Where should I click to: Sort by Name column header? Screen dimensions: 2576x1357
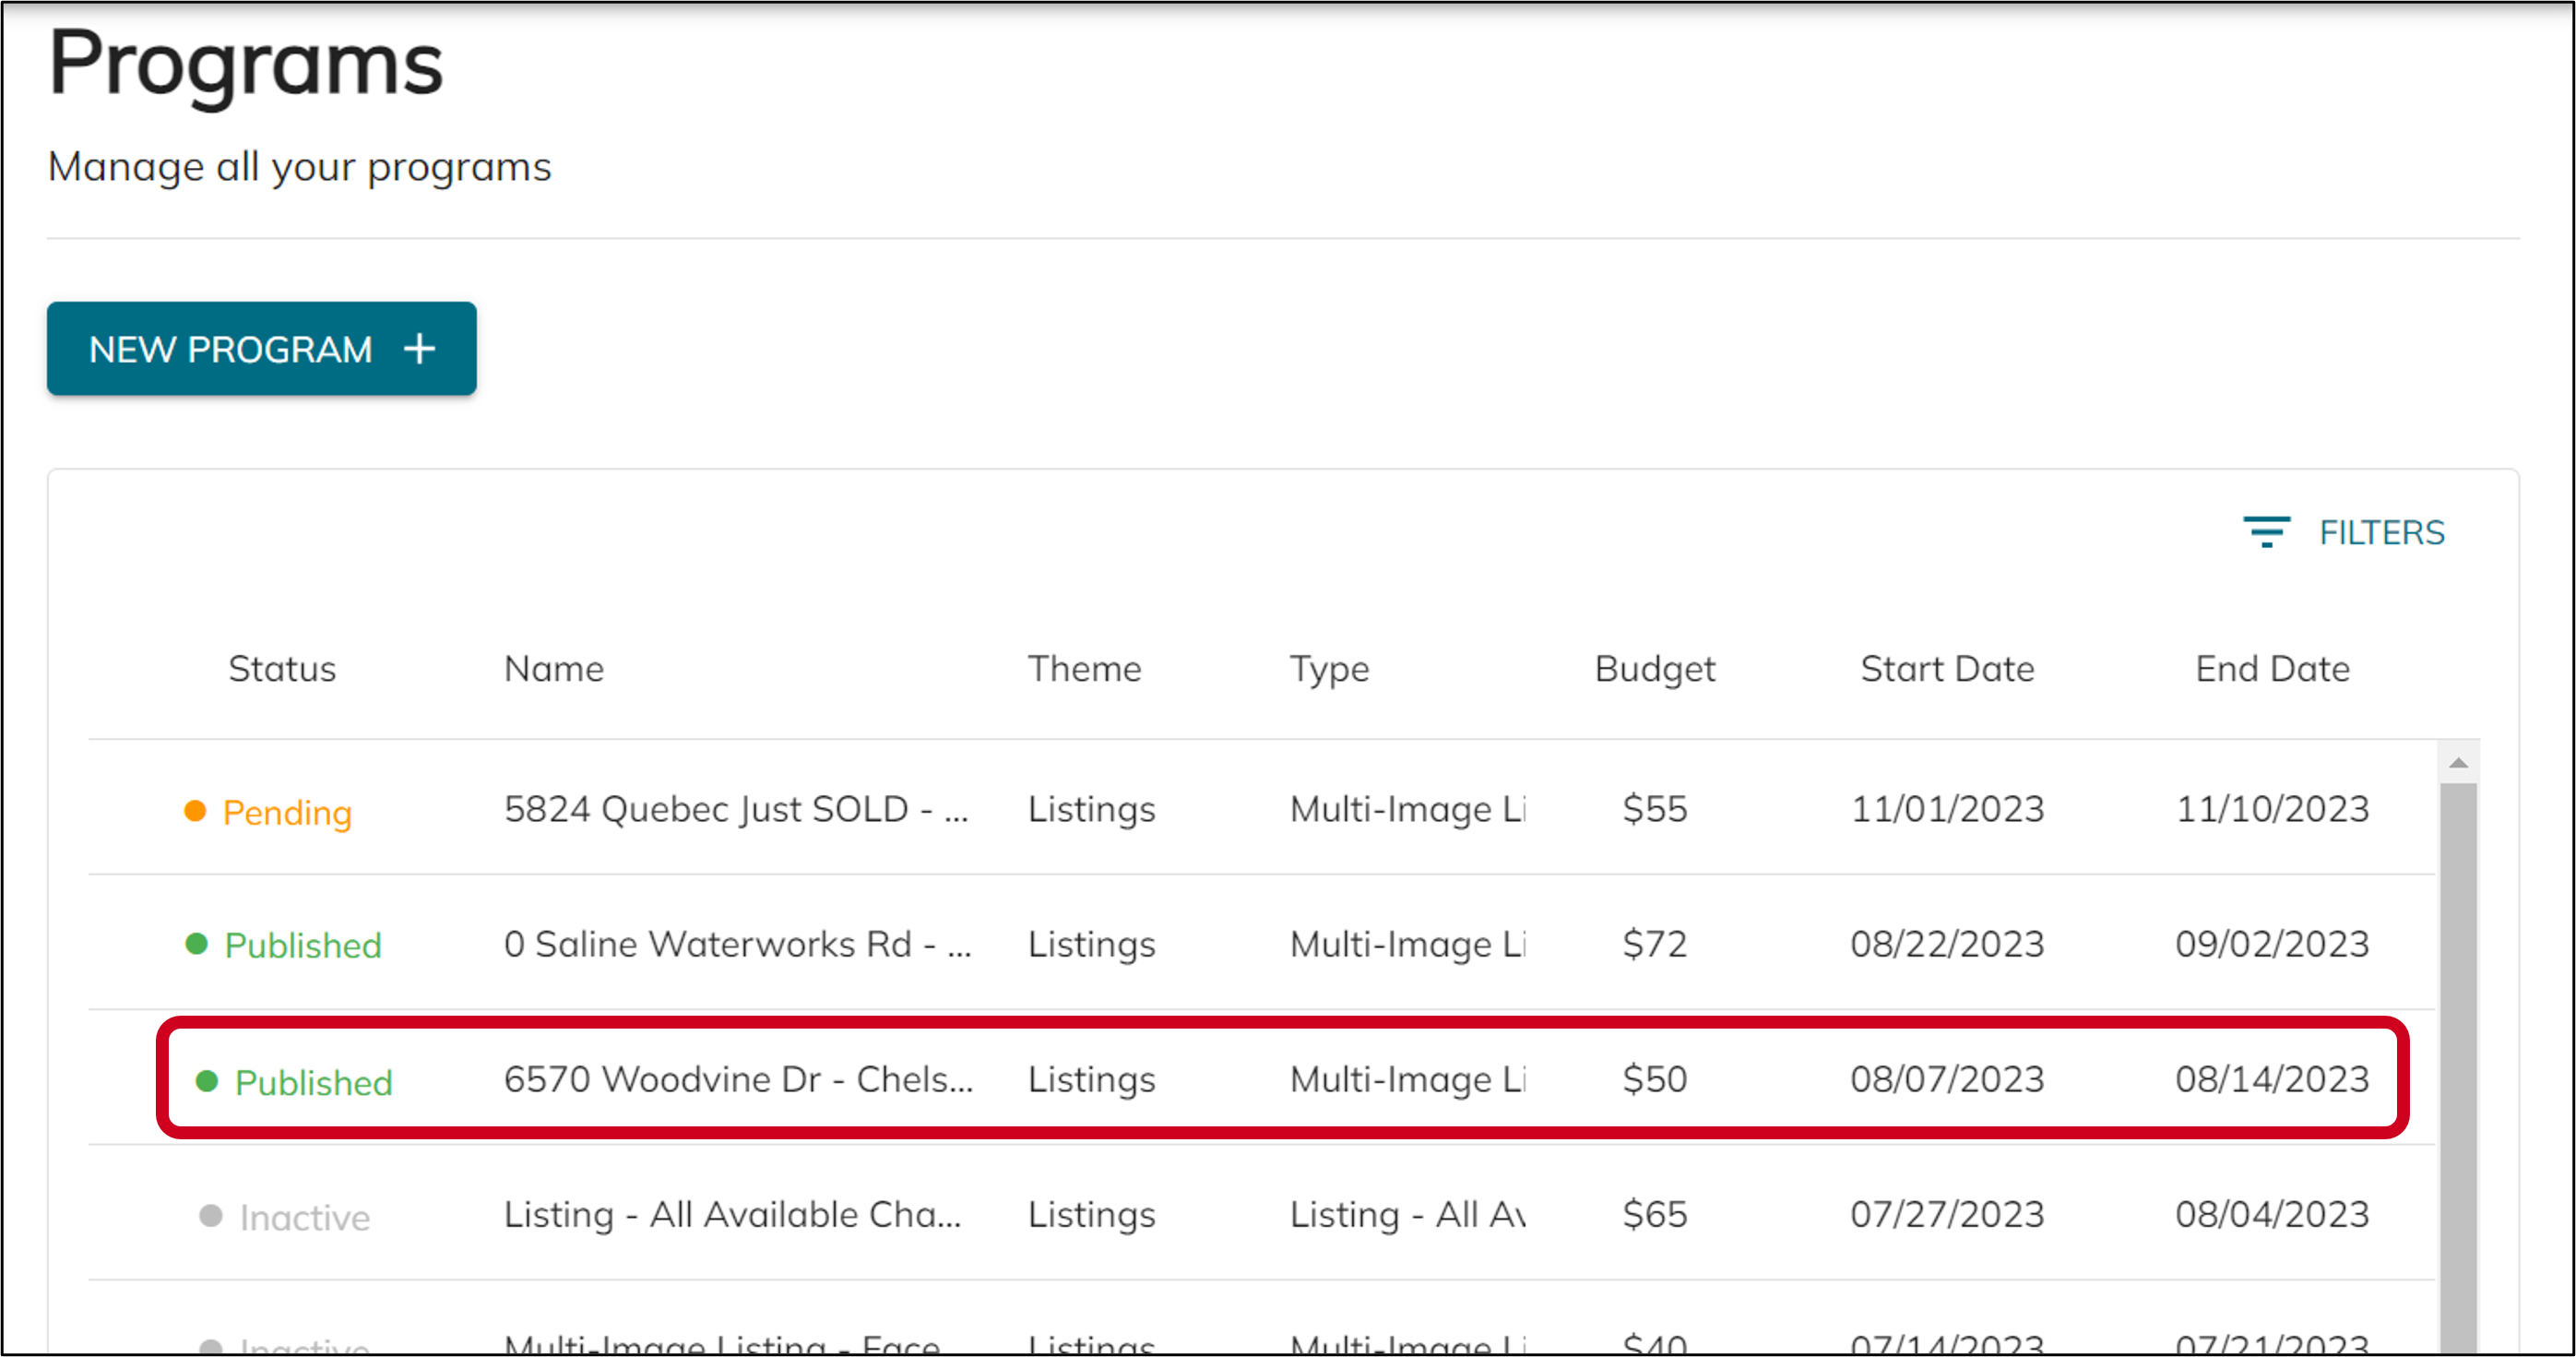(554, 668)
